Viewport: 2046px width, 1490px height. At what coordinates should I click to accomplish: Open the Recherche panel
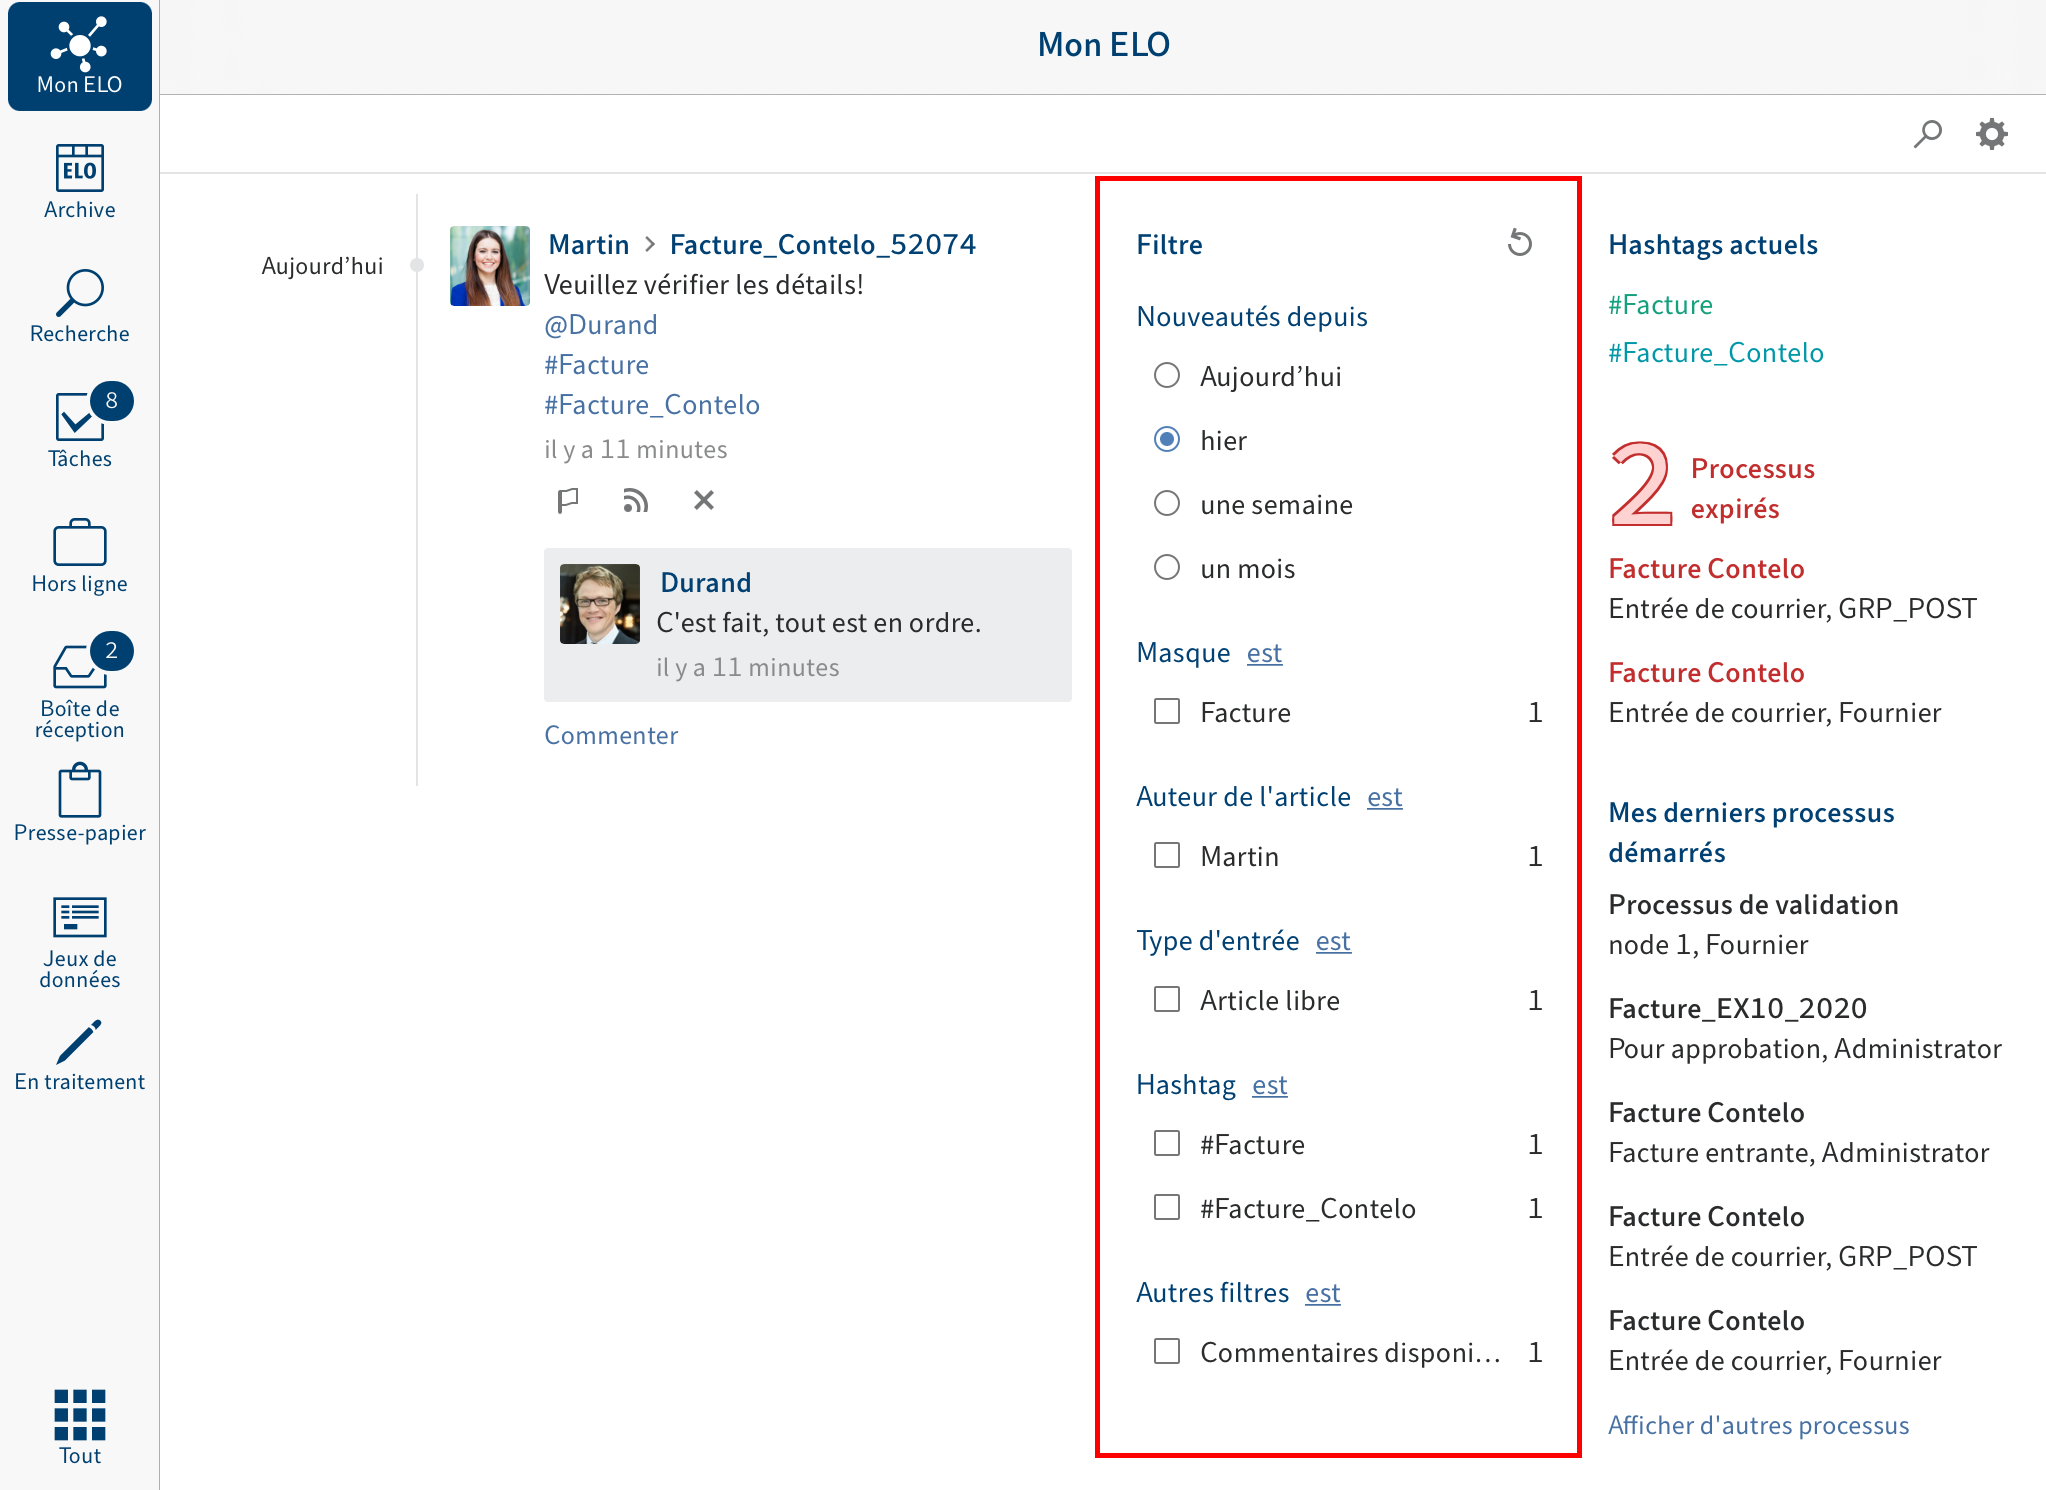(78, 302)
